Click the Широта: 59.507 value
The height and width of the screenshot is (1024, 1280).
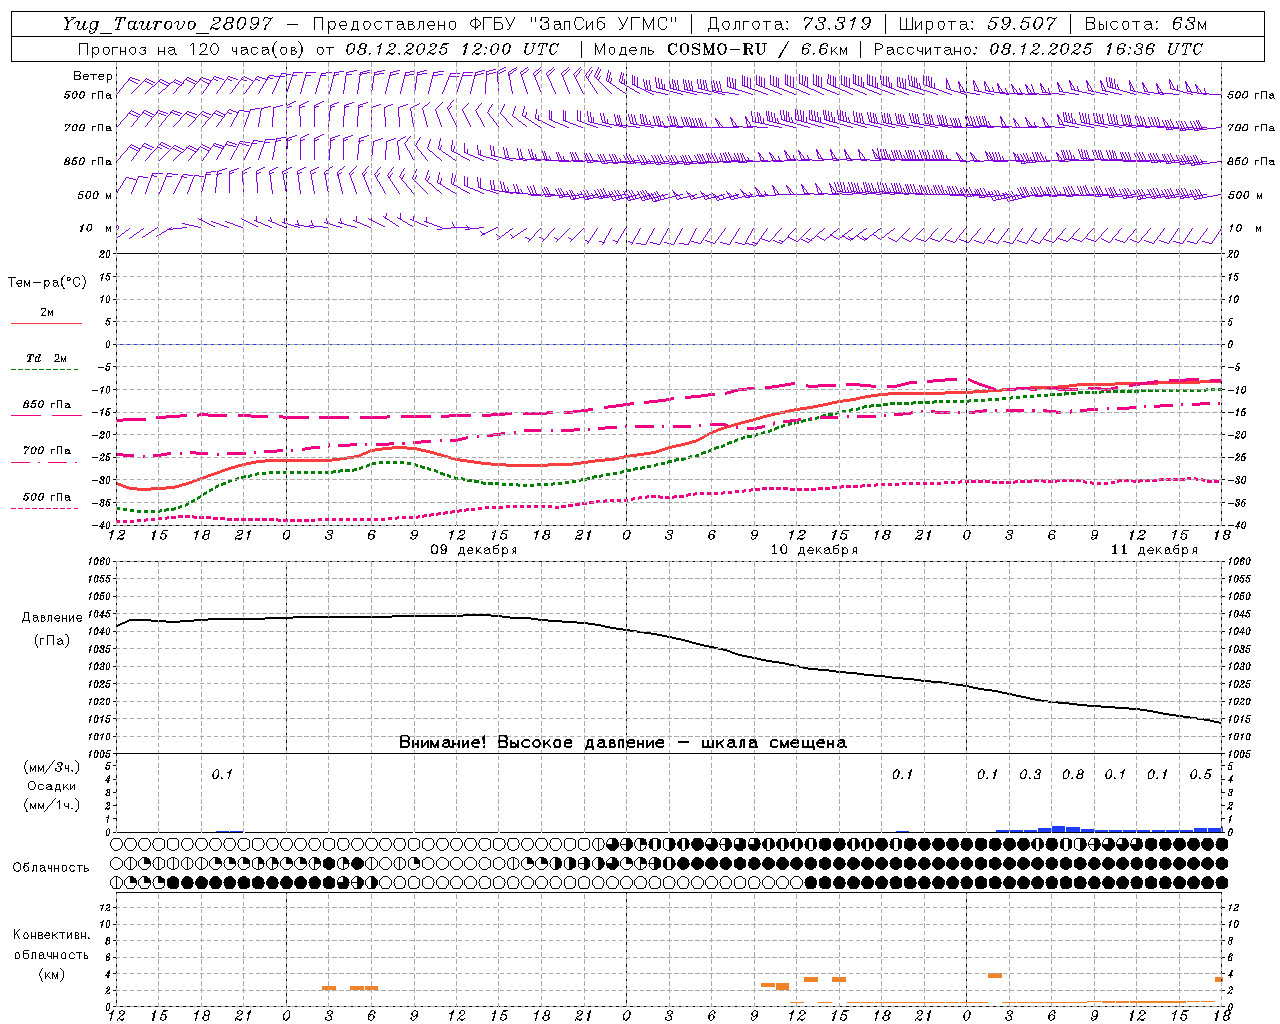point(977,24)
